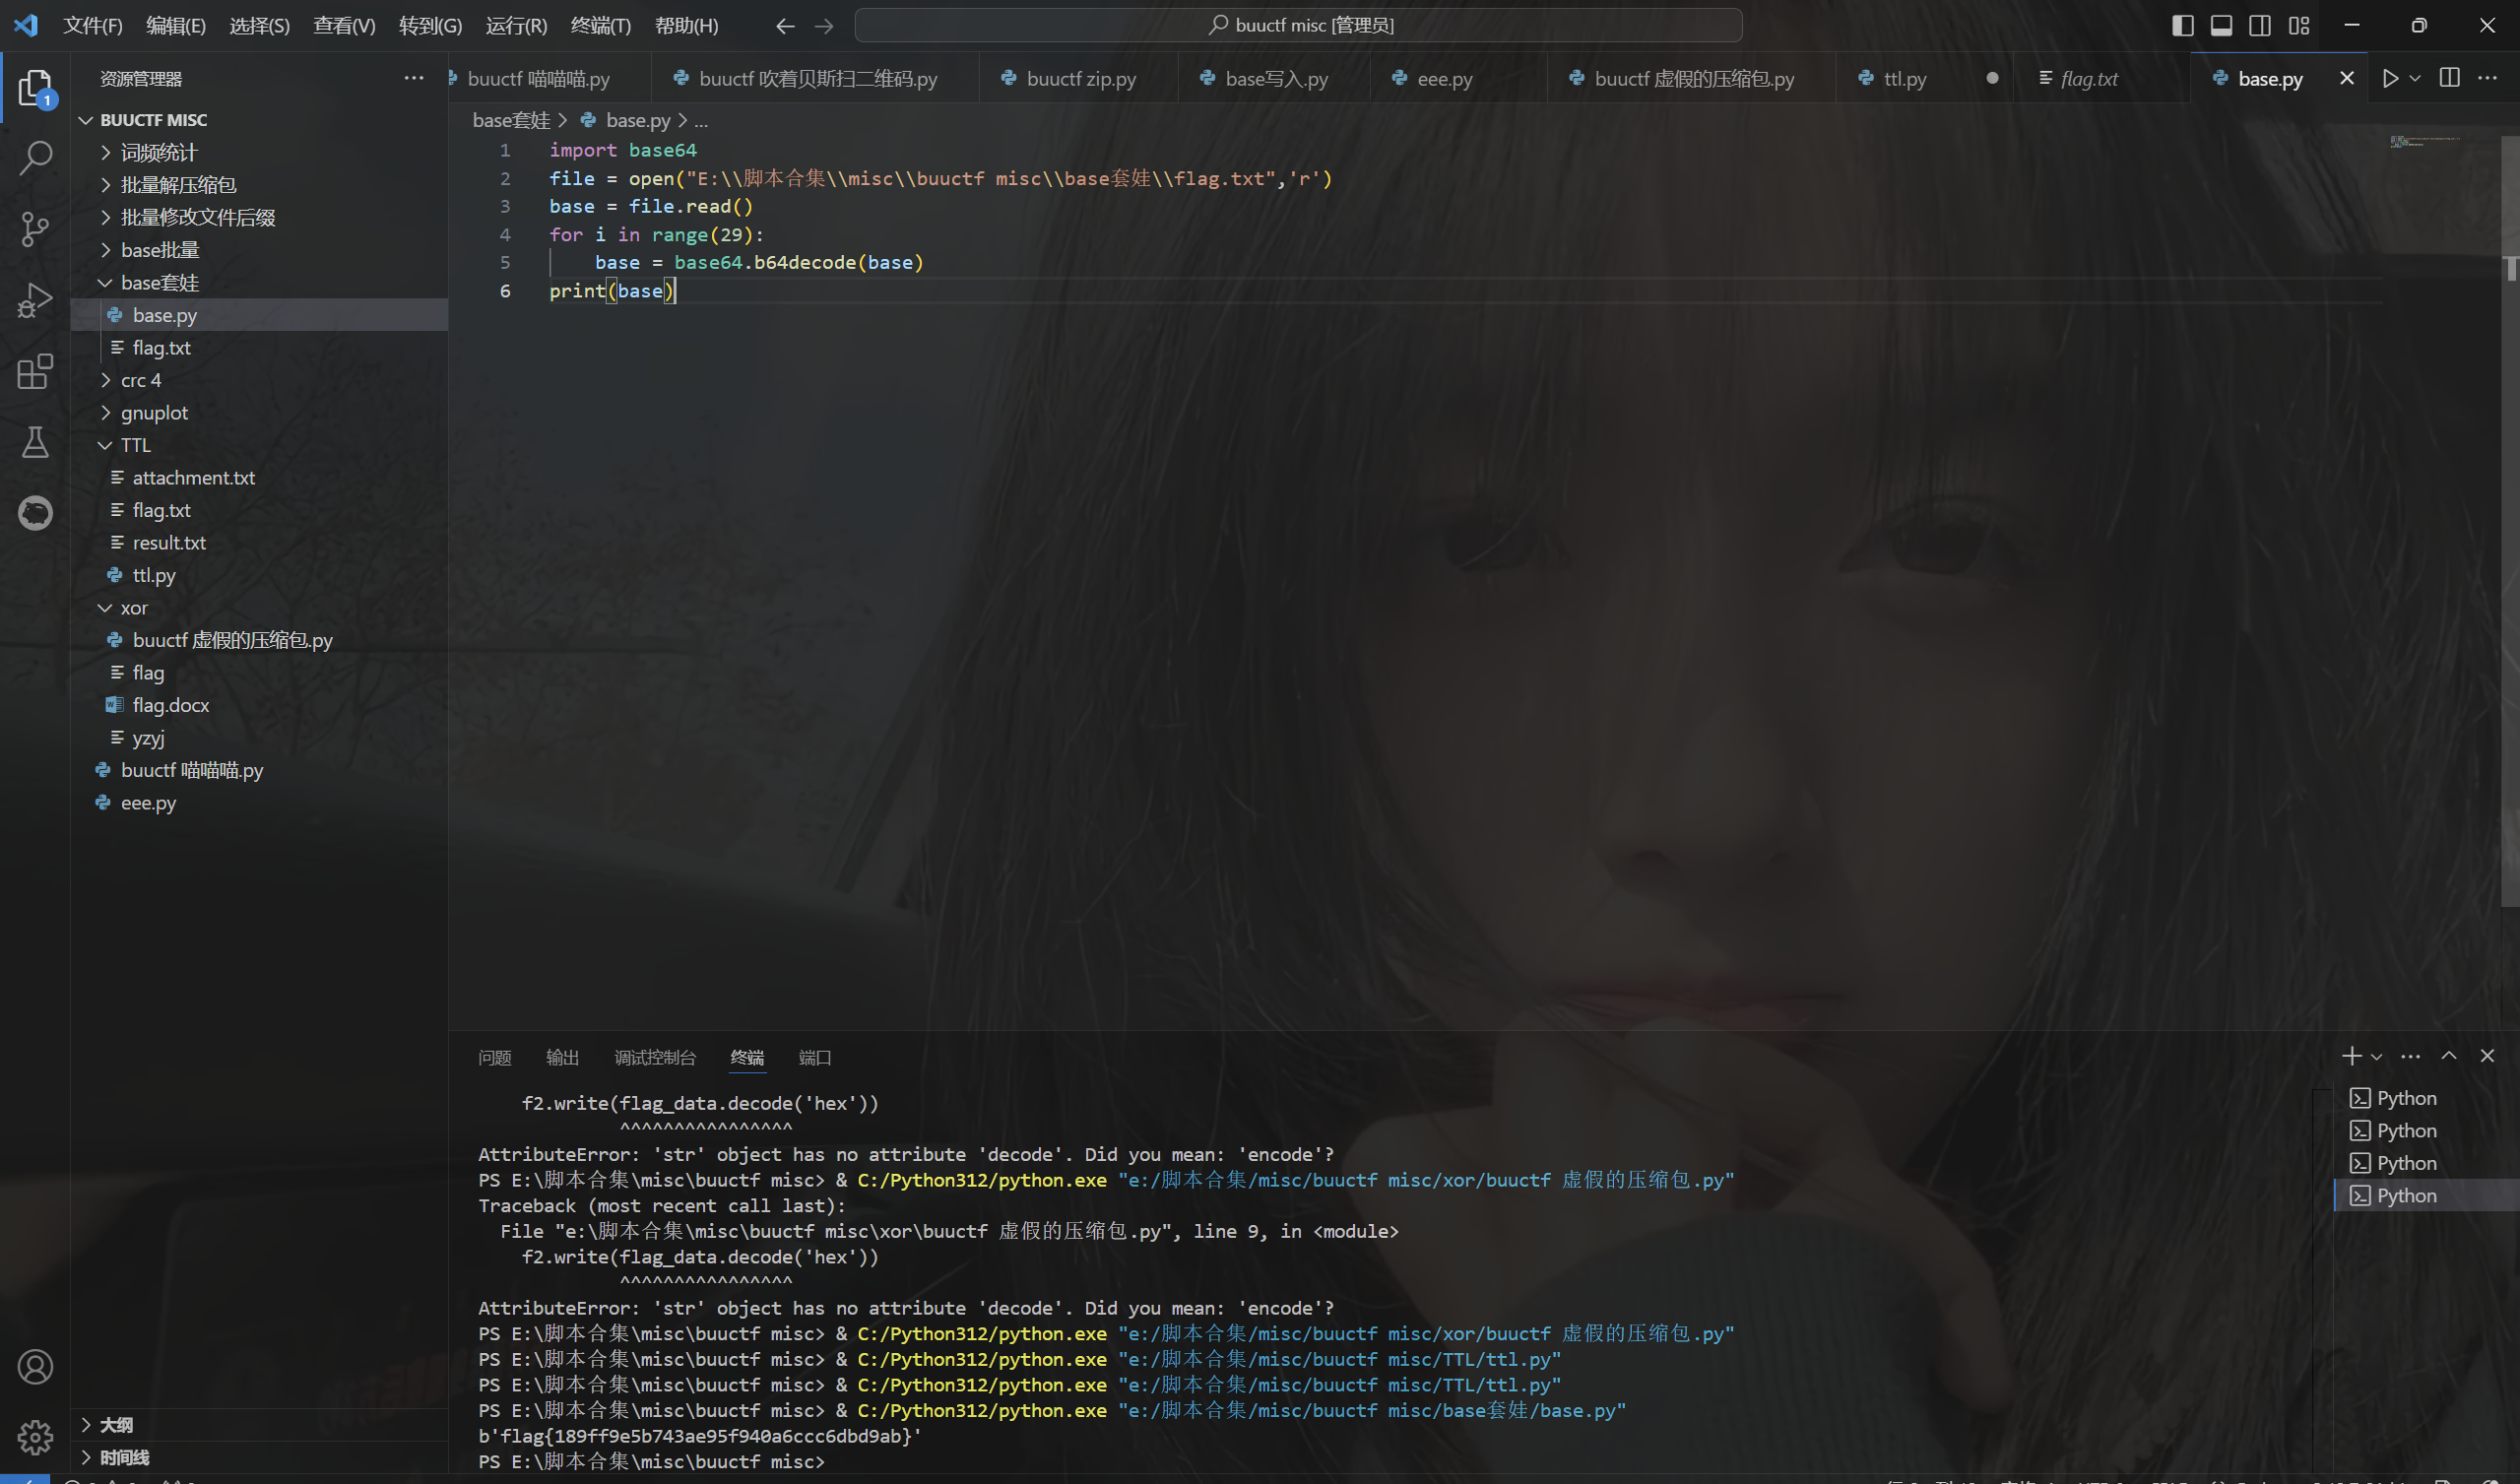Open the Search view icon
The image size is (2520, 1484).
click(35, 157)
